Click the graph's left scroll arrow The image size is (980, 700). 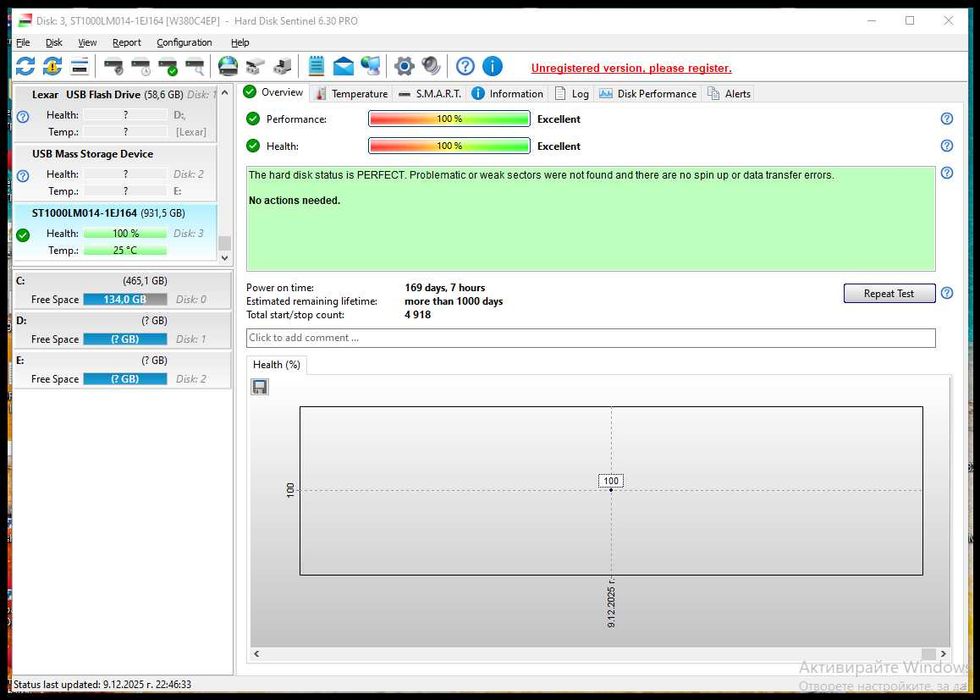(x=256, y=654)
